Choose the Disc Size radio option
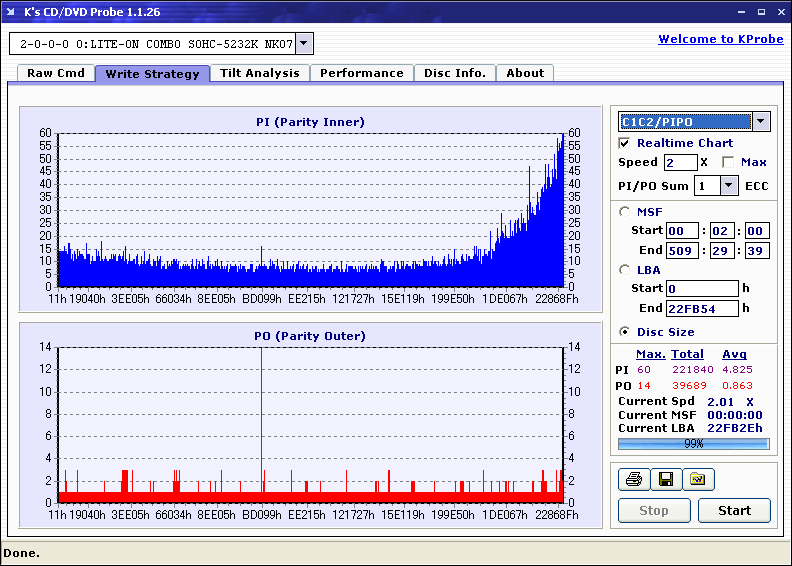Viewport: 792px width, 566px height. pyautogui.click(x=625, y=332)
